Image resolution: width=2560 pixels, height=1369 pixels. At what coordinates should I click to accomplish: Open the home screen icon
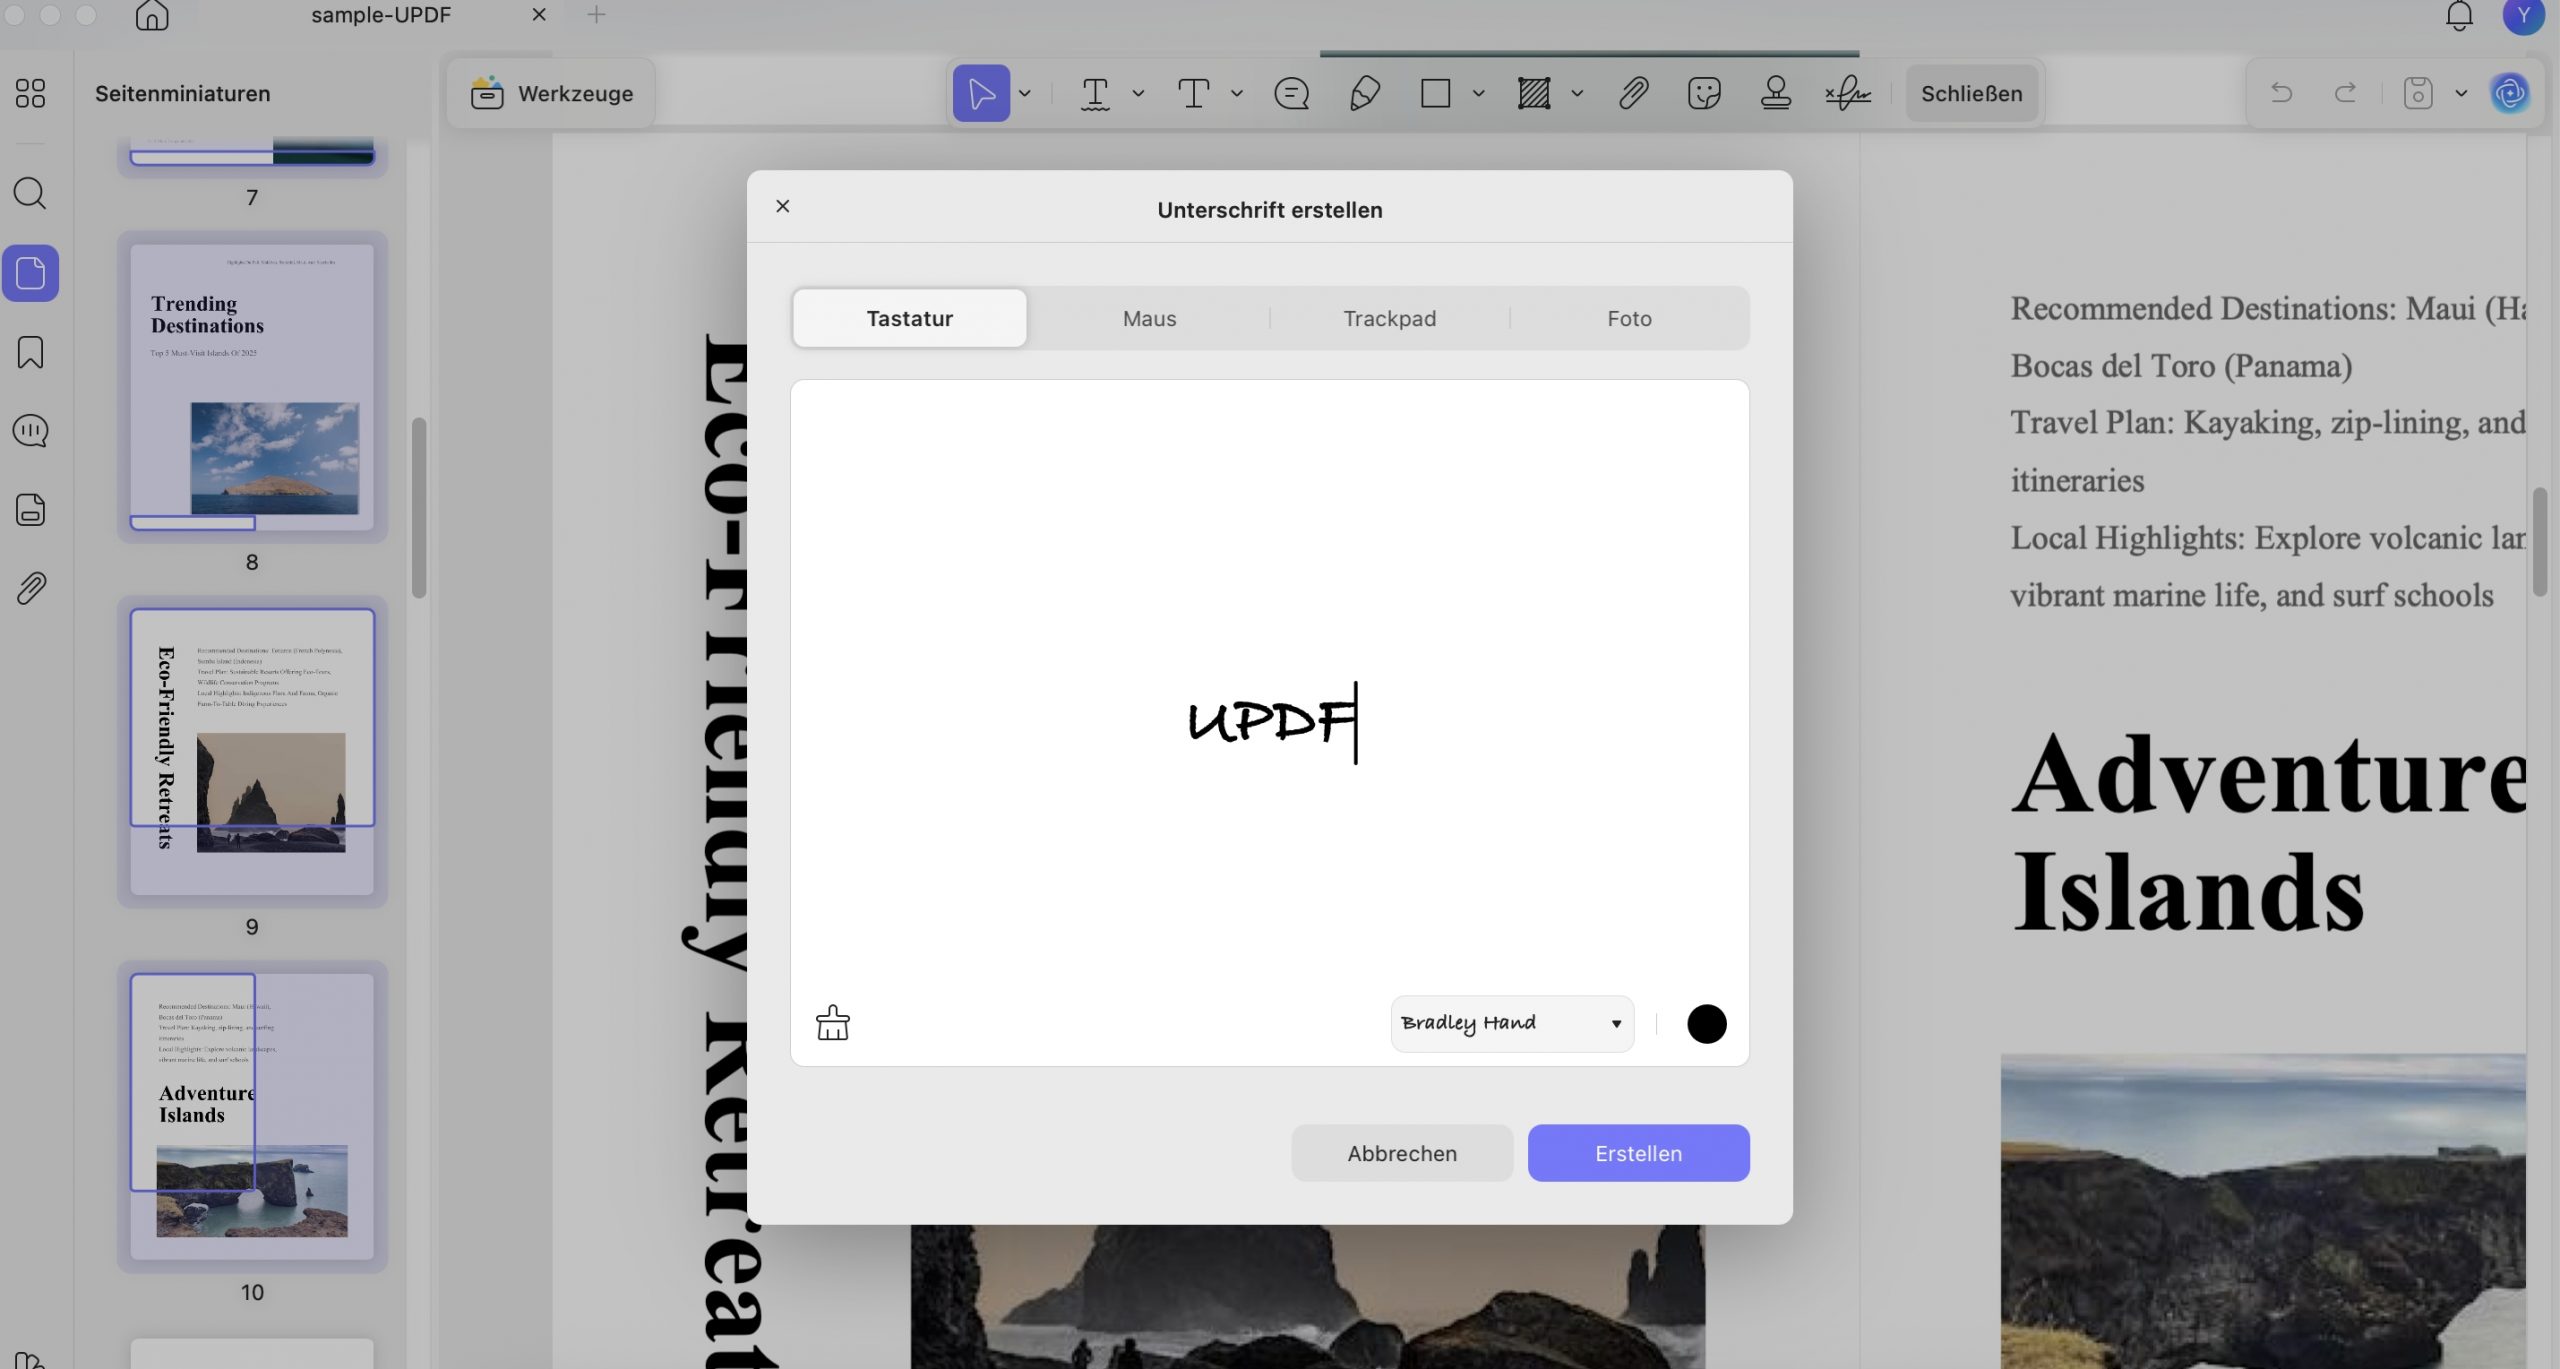pyautogui.click(x=152, y=15)
